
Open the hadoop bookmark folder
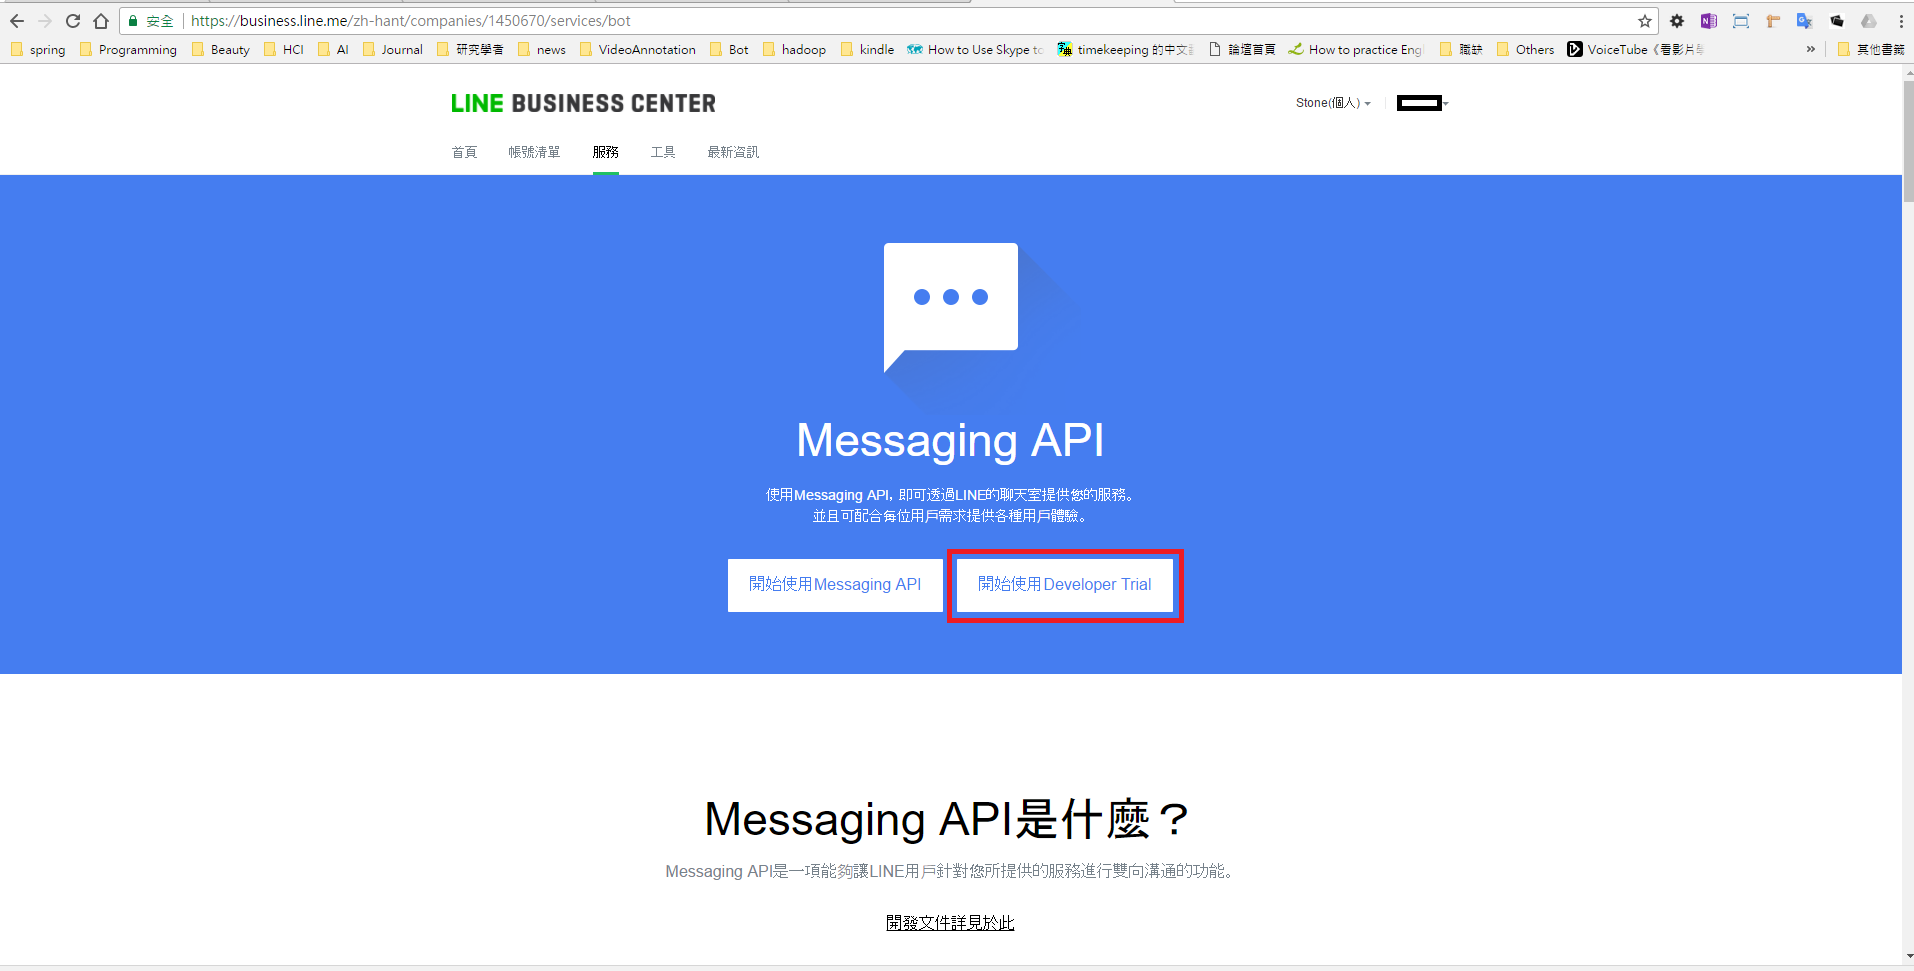(794, 49)
